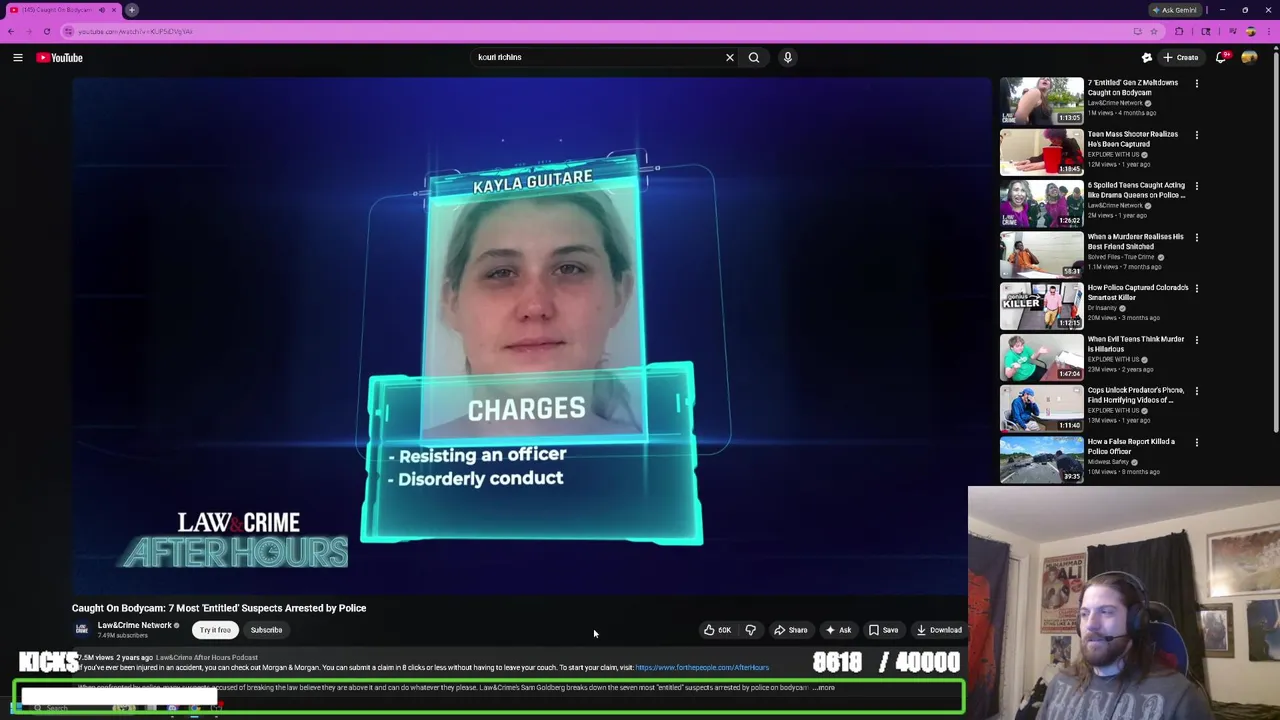Clear the search text with the X icon
Viewport: 1280px width, 720px height.
pyautogui.click(x=730, y=58)
